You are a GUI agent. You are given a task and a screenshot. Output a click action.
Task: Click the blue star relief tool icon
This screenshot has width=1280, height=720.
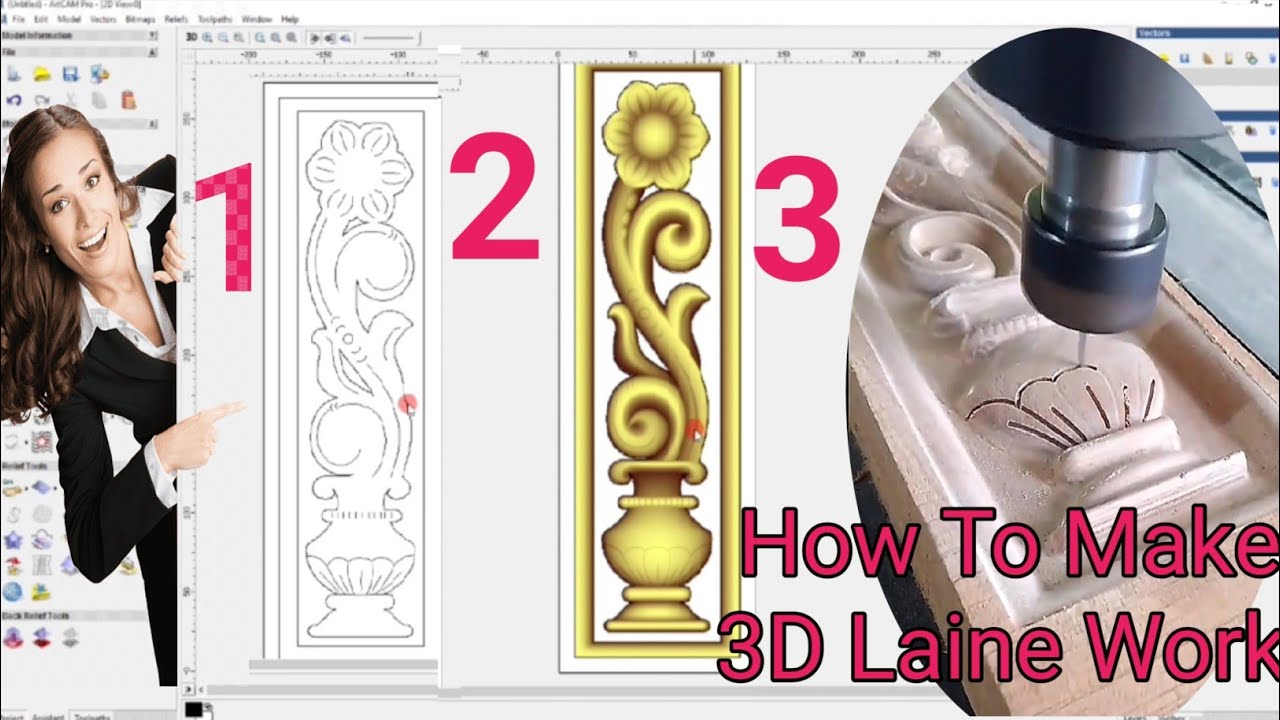point(14,540)
